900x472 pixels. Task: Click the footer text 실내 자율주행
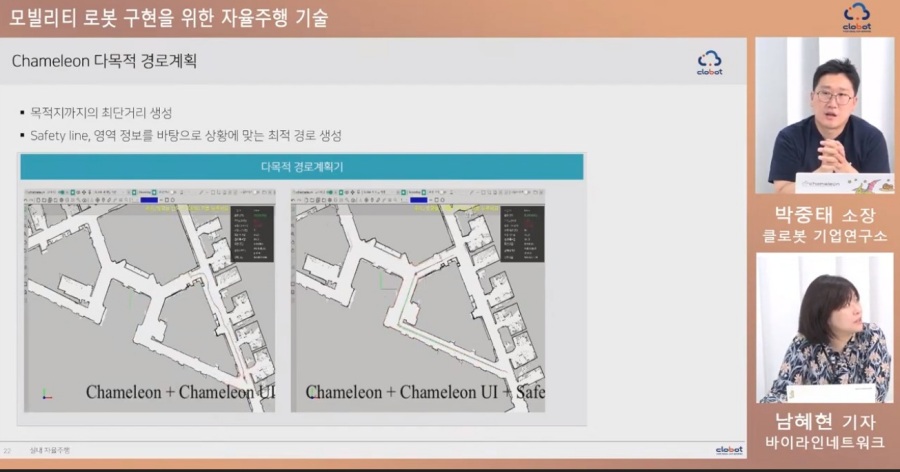click(x=49, y=451)
